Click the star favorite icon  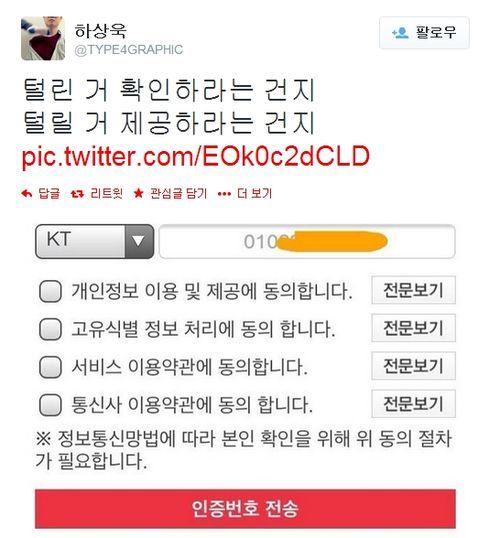click(x=138, y=194)
